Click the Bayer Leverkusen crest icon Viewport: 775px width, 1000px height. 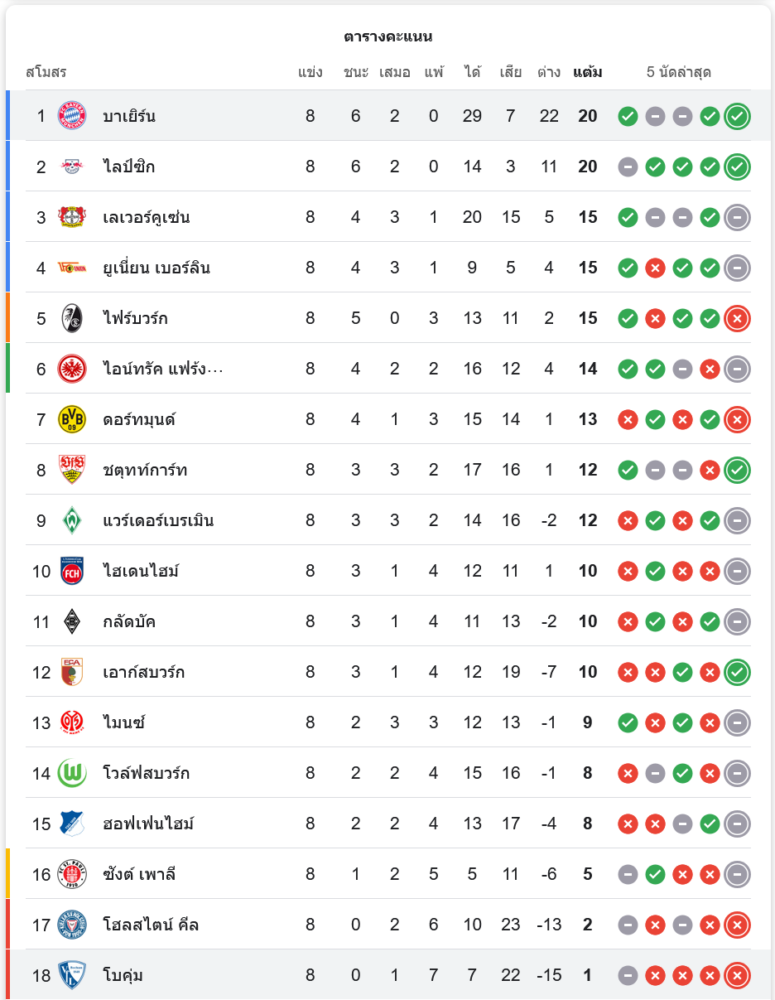pos(72,217)
